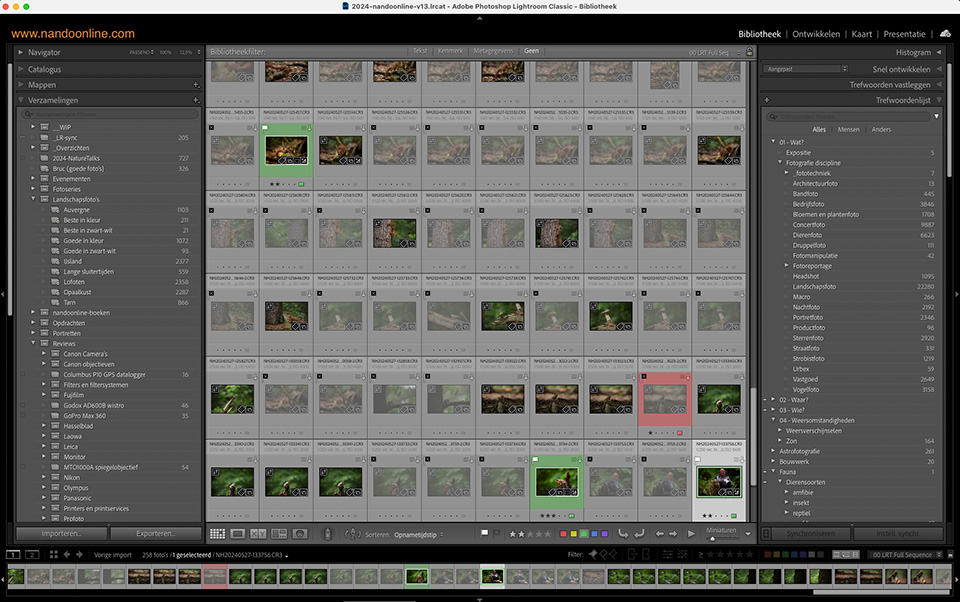Filter by flagged photos in filmstrip
The image size is (960, 602).
pyautogui.click(x=593, y=554)
